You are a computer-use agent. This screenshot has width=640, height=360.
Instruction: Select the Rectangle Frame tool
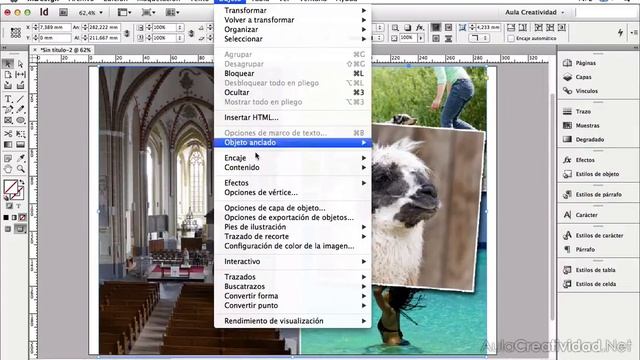tap(8, 120)
